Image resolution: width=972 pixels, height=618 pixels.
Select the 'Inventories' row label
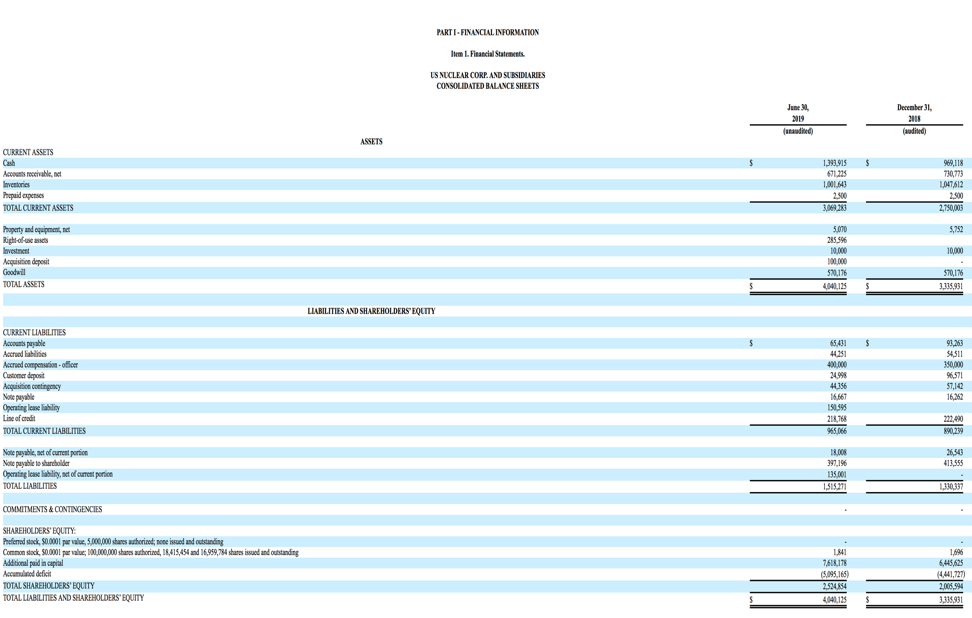[x=17, y=185]
